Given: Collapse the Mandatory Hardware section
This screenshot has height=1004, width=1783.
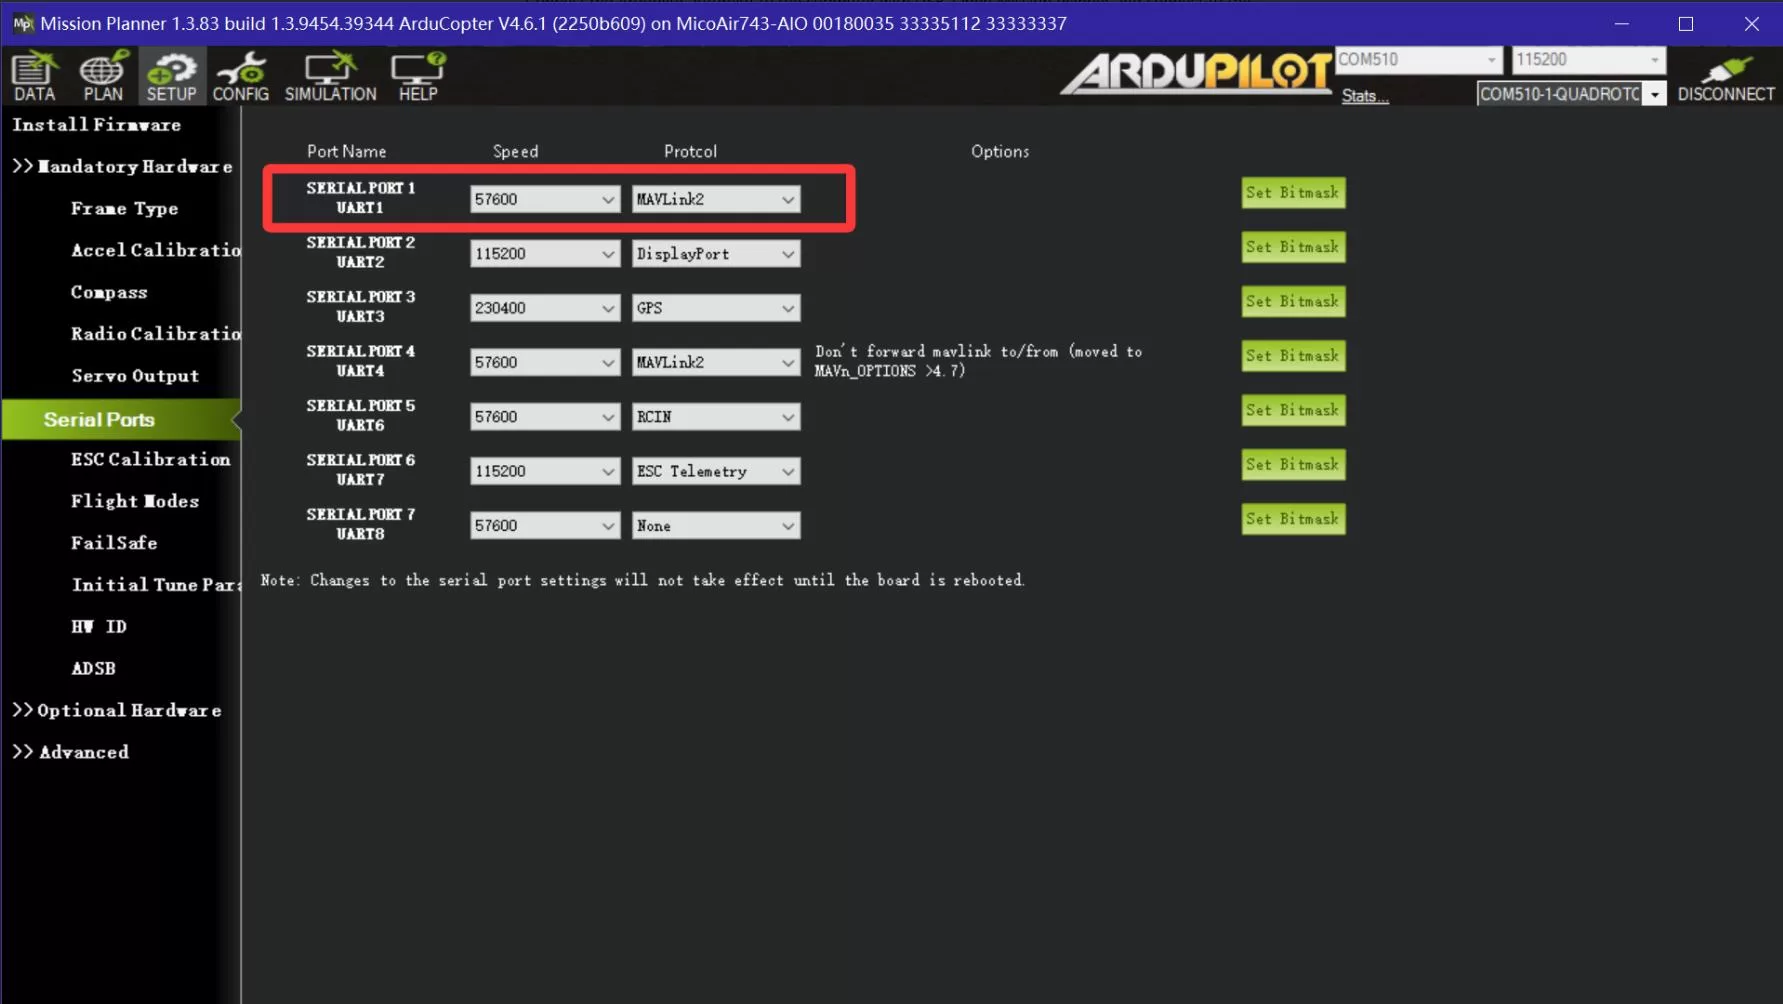Looking at the screenshot, I should pos(122,167).
